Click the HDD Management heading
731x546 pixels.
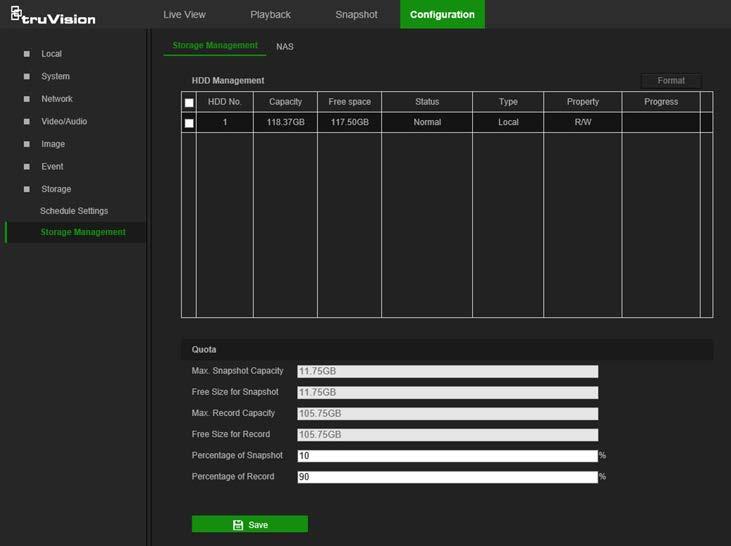tap(228, 81)
